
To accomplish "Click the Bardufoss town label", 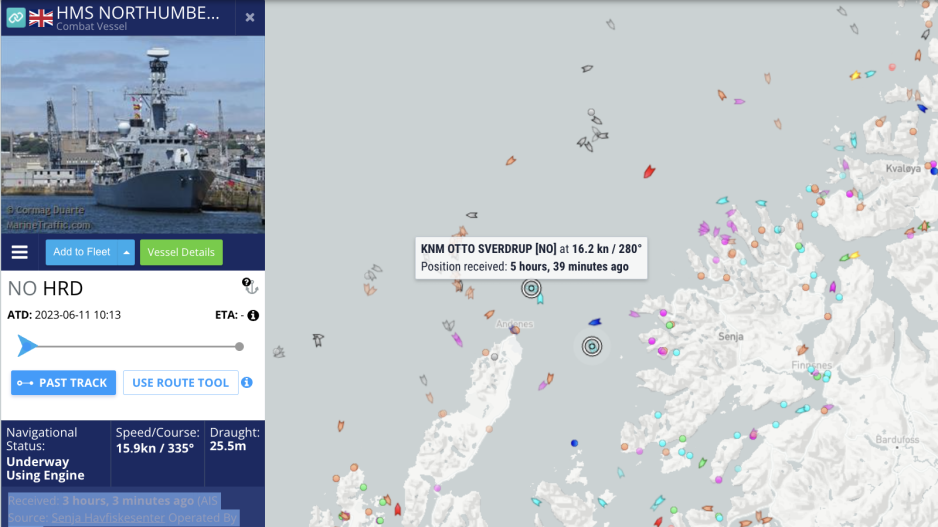I will coord(897,440).
